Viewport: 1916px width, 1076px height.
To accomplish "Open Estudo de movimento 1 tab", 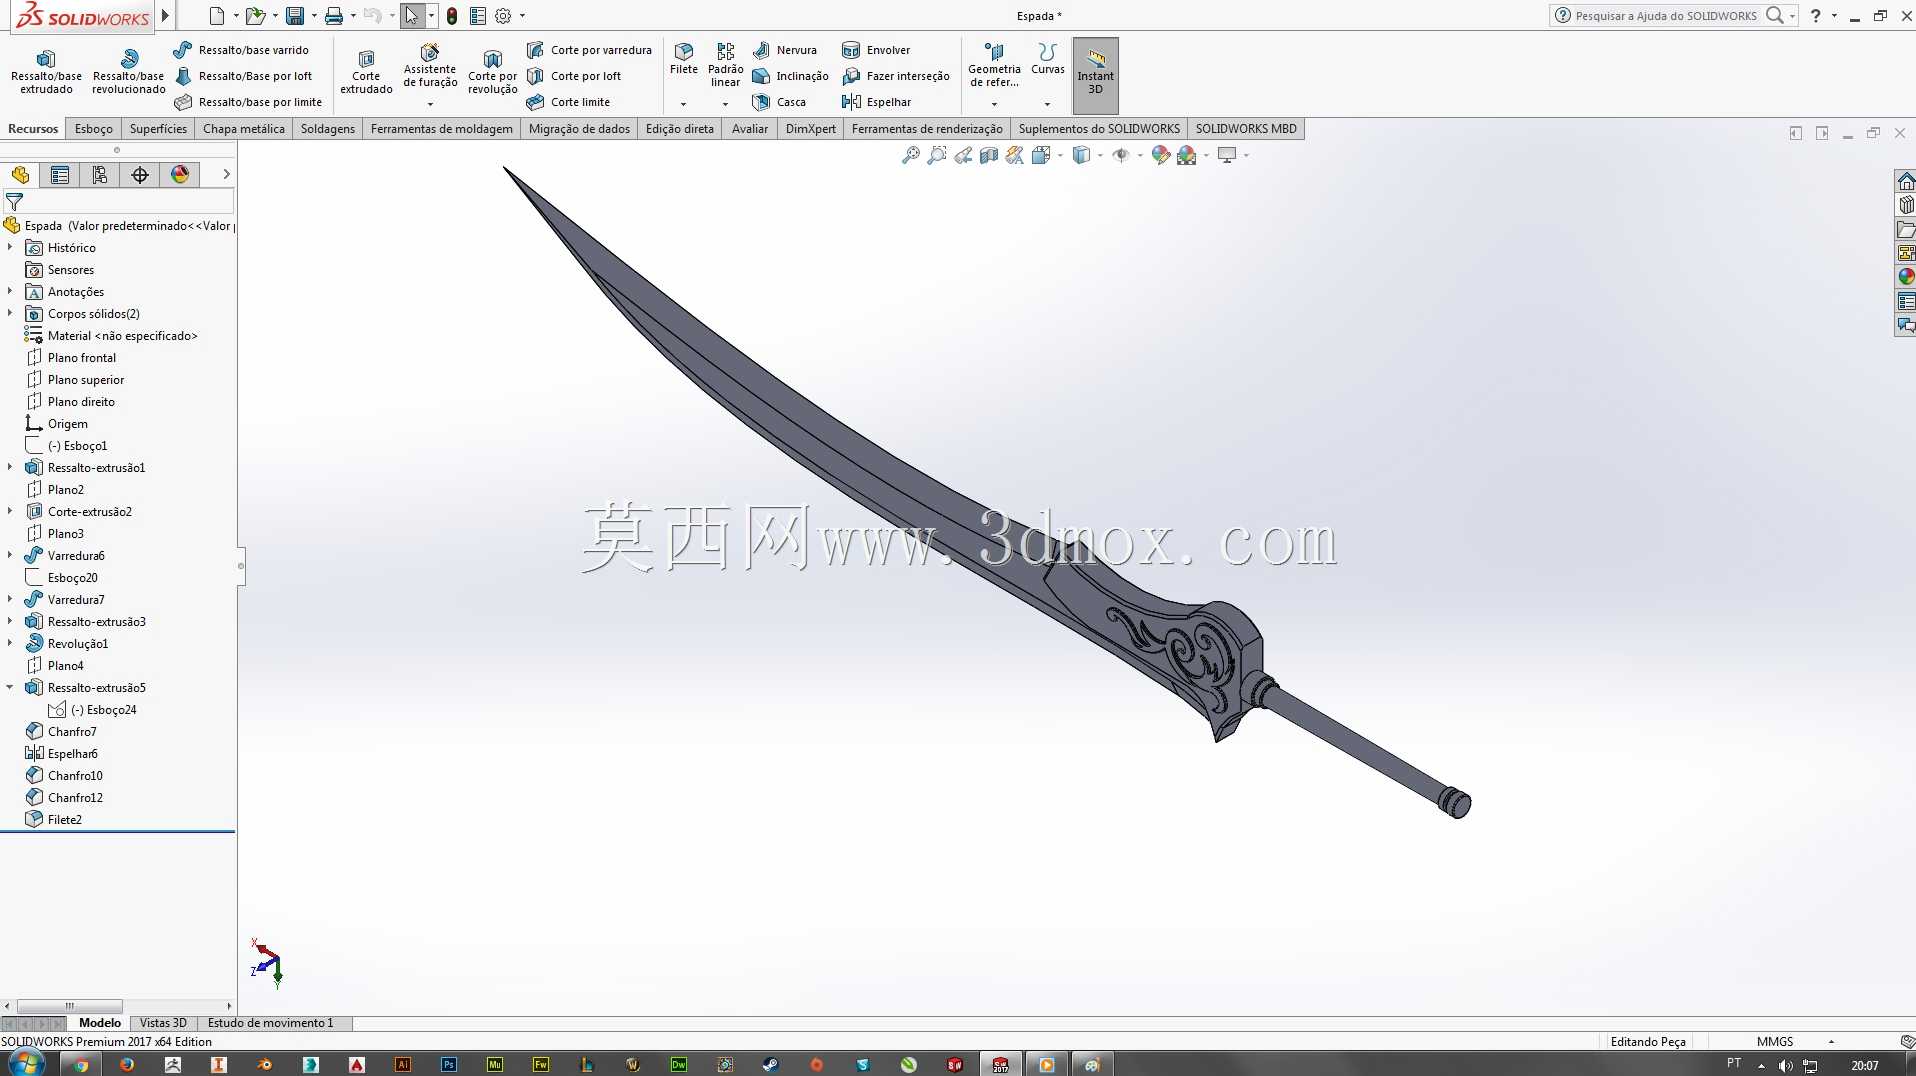I will 270,1023.
